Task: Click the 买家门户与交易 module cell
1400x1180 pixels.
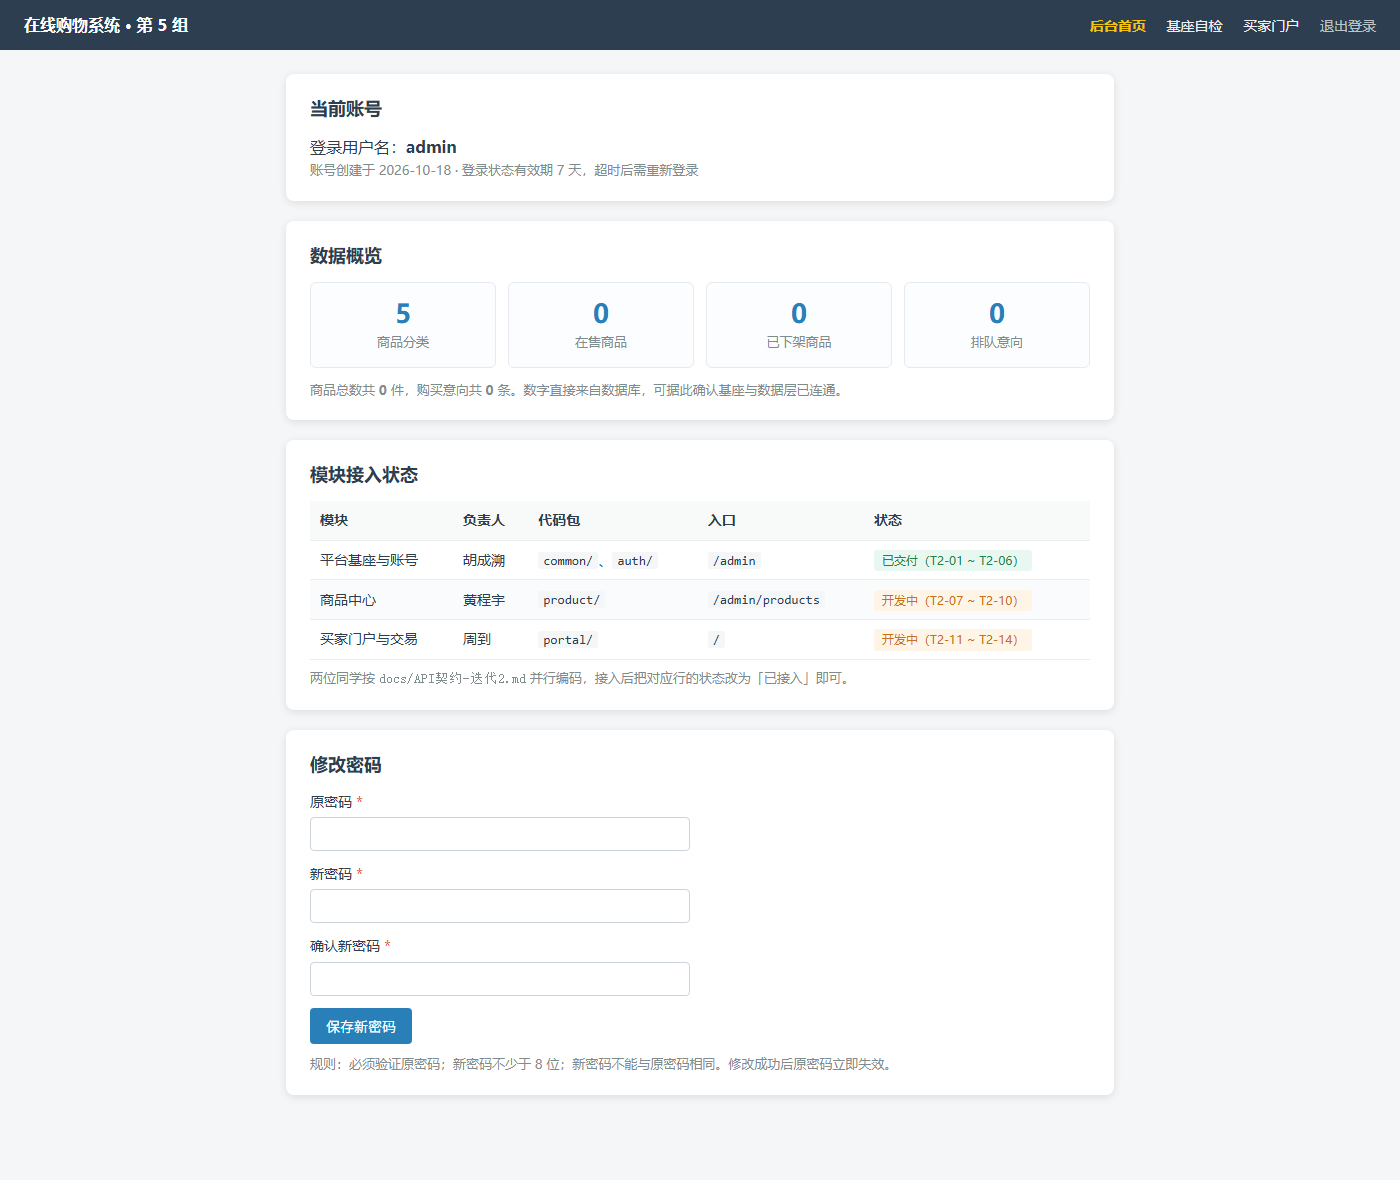Action: pos(369,639)
